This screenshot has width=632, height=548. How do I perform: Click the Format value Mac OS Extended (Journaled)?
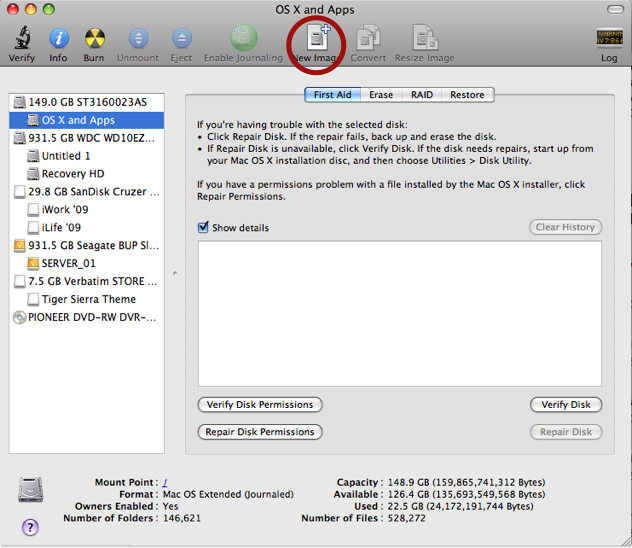[228, 494]
